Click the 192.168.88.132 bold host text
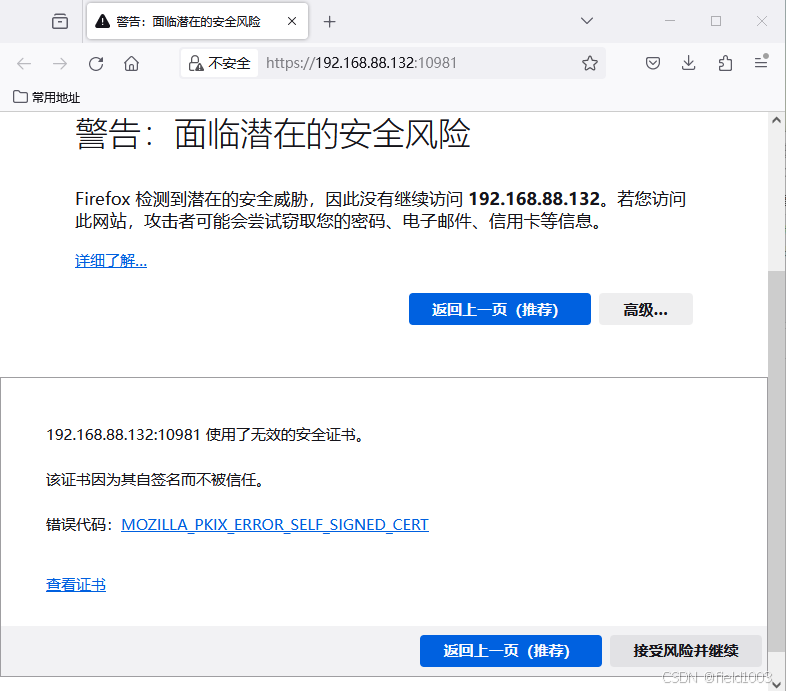 (x=534, y=199)
